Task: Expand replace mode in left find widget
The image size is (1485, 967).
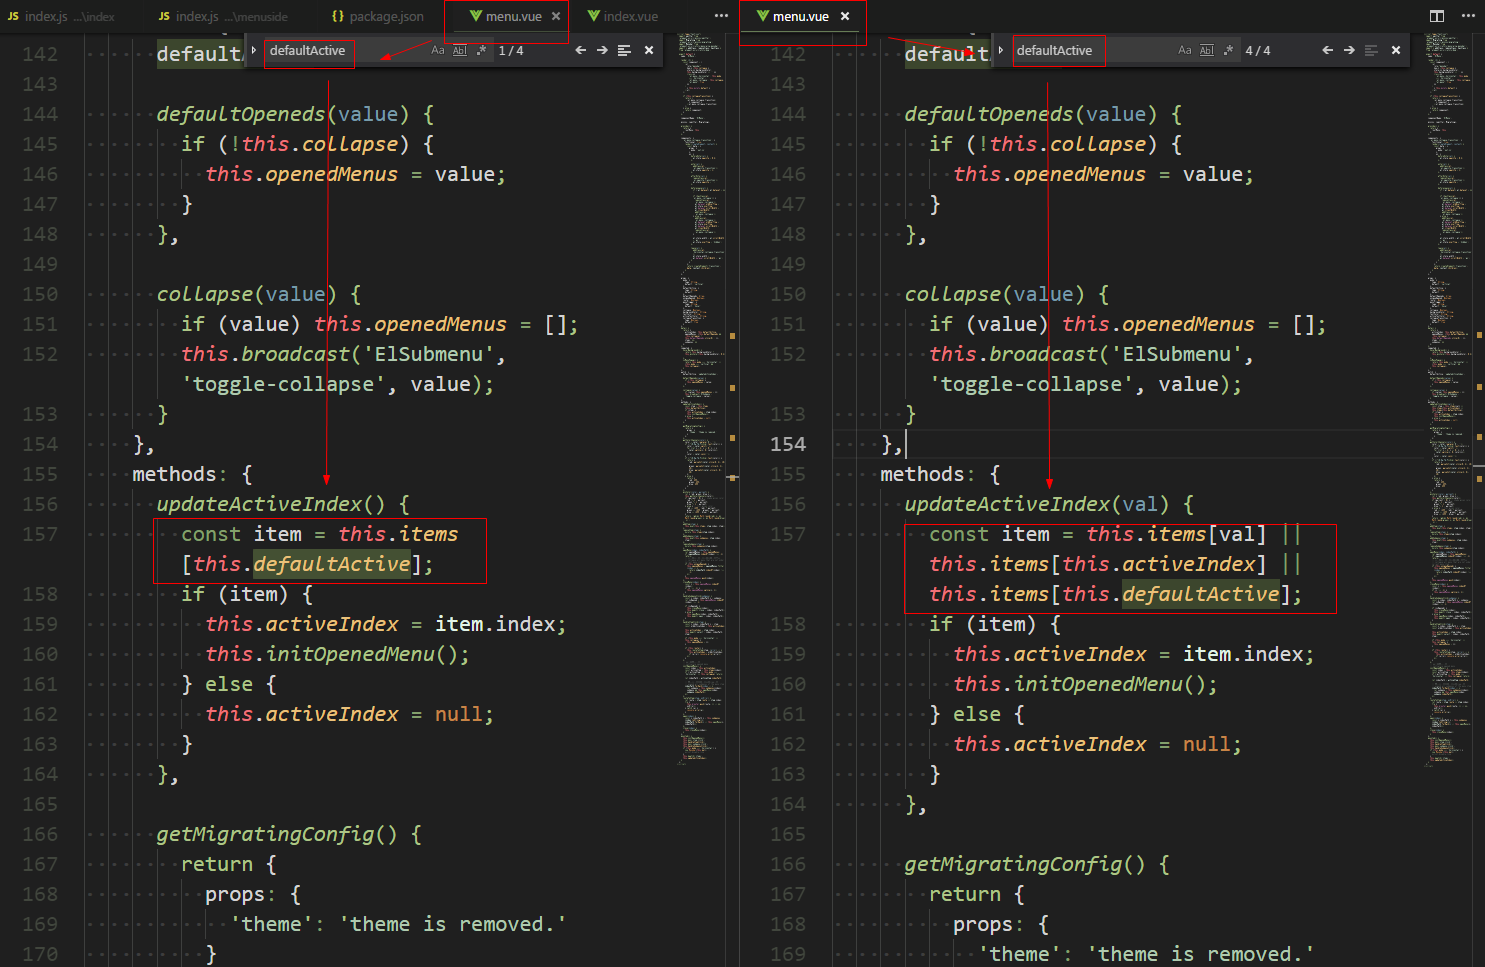Action: [x=254, y=50]
